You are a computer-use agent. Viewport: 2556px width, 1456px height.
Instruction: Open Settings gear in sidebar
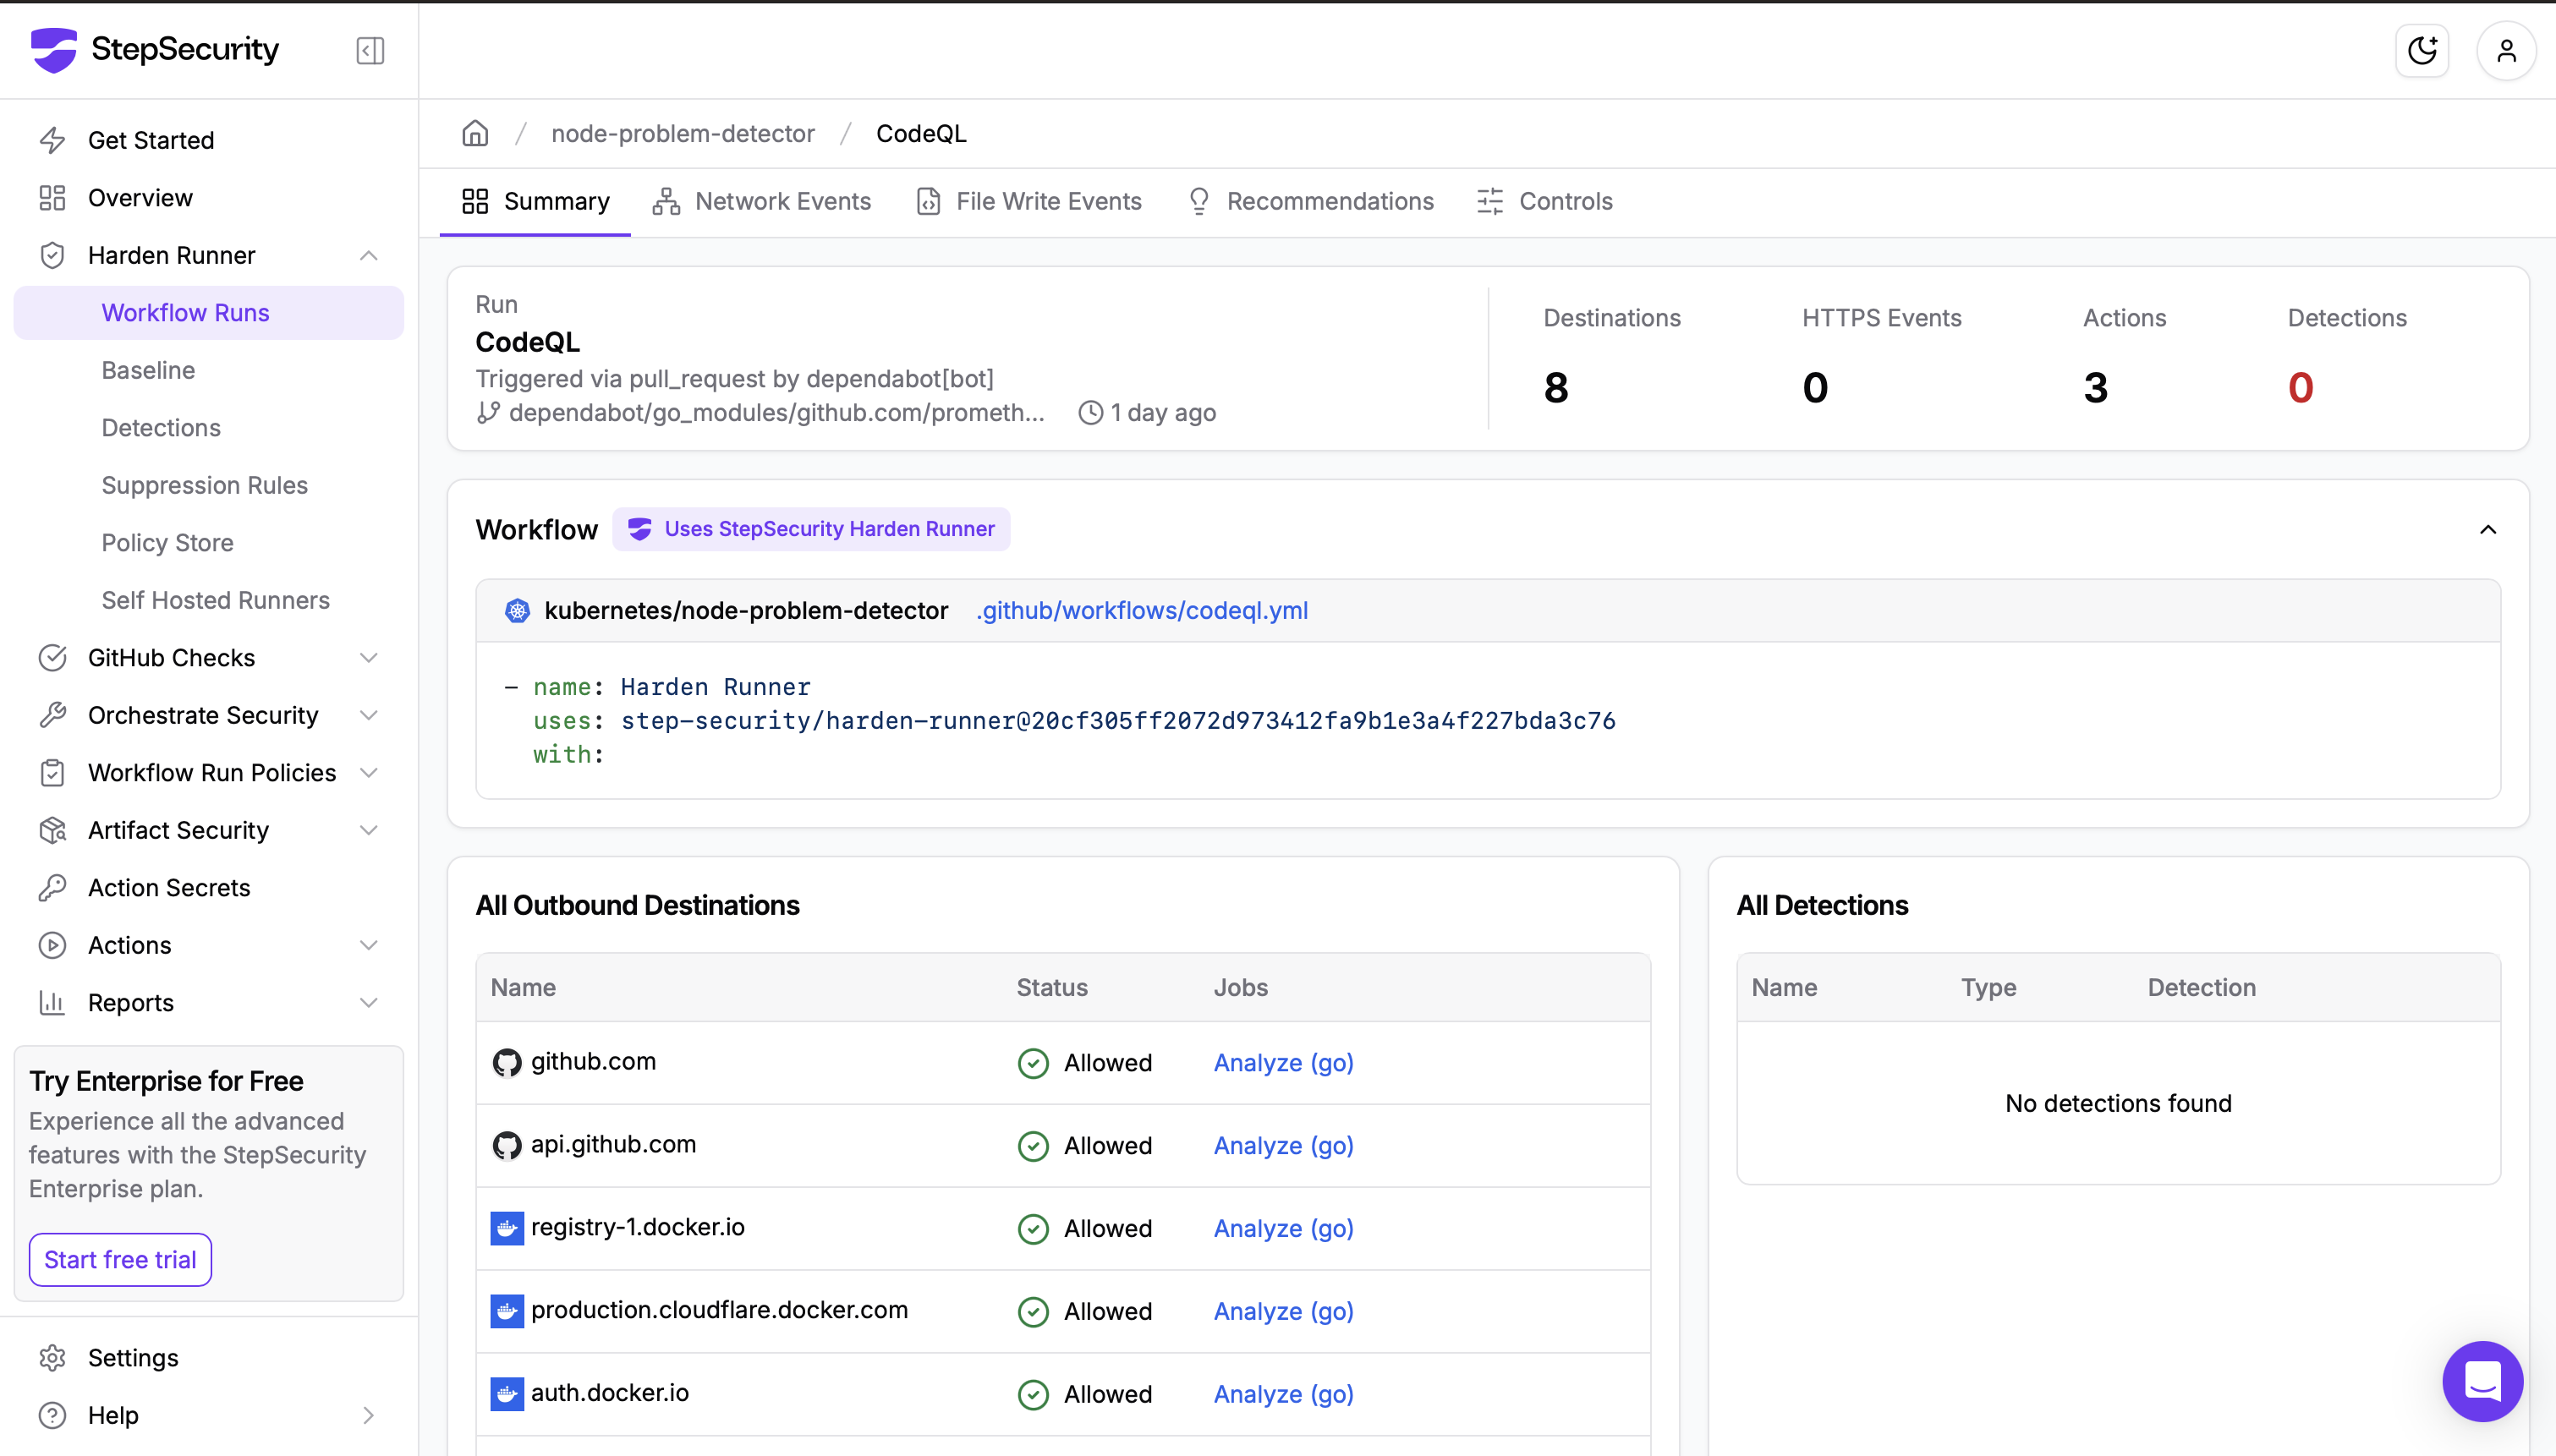point(52,1357)
